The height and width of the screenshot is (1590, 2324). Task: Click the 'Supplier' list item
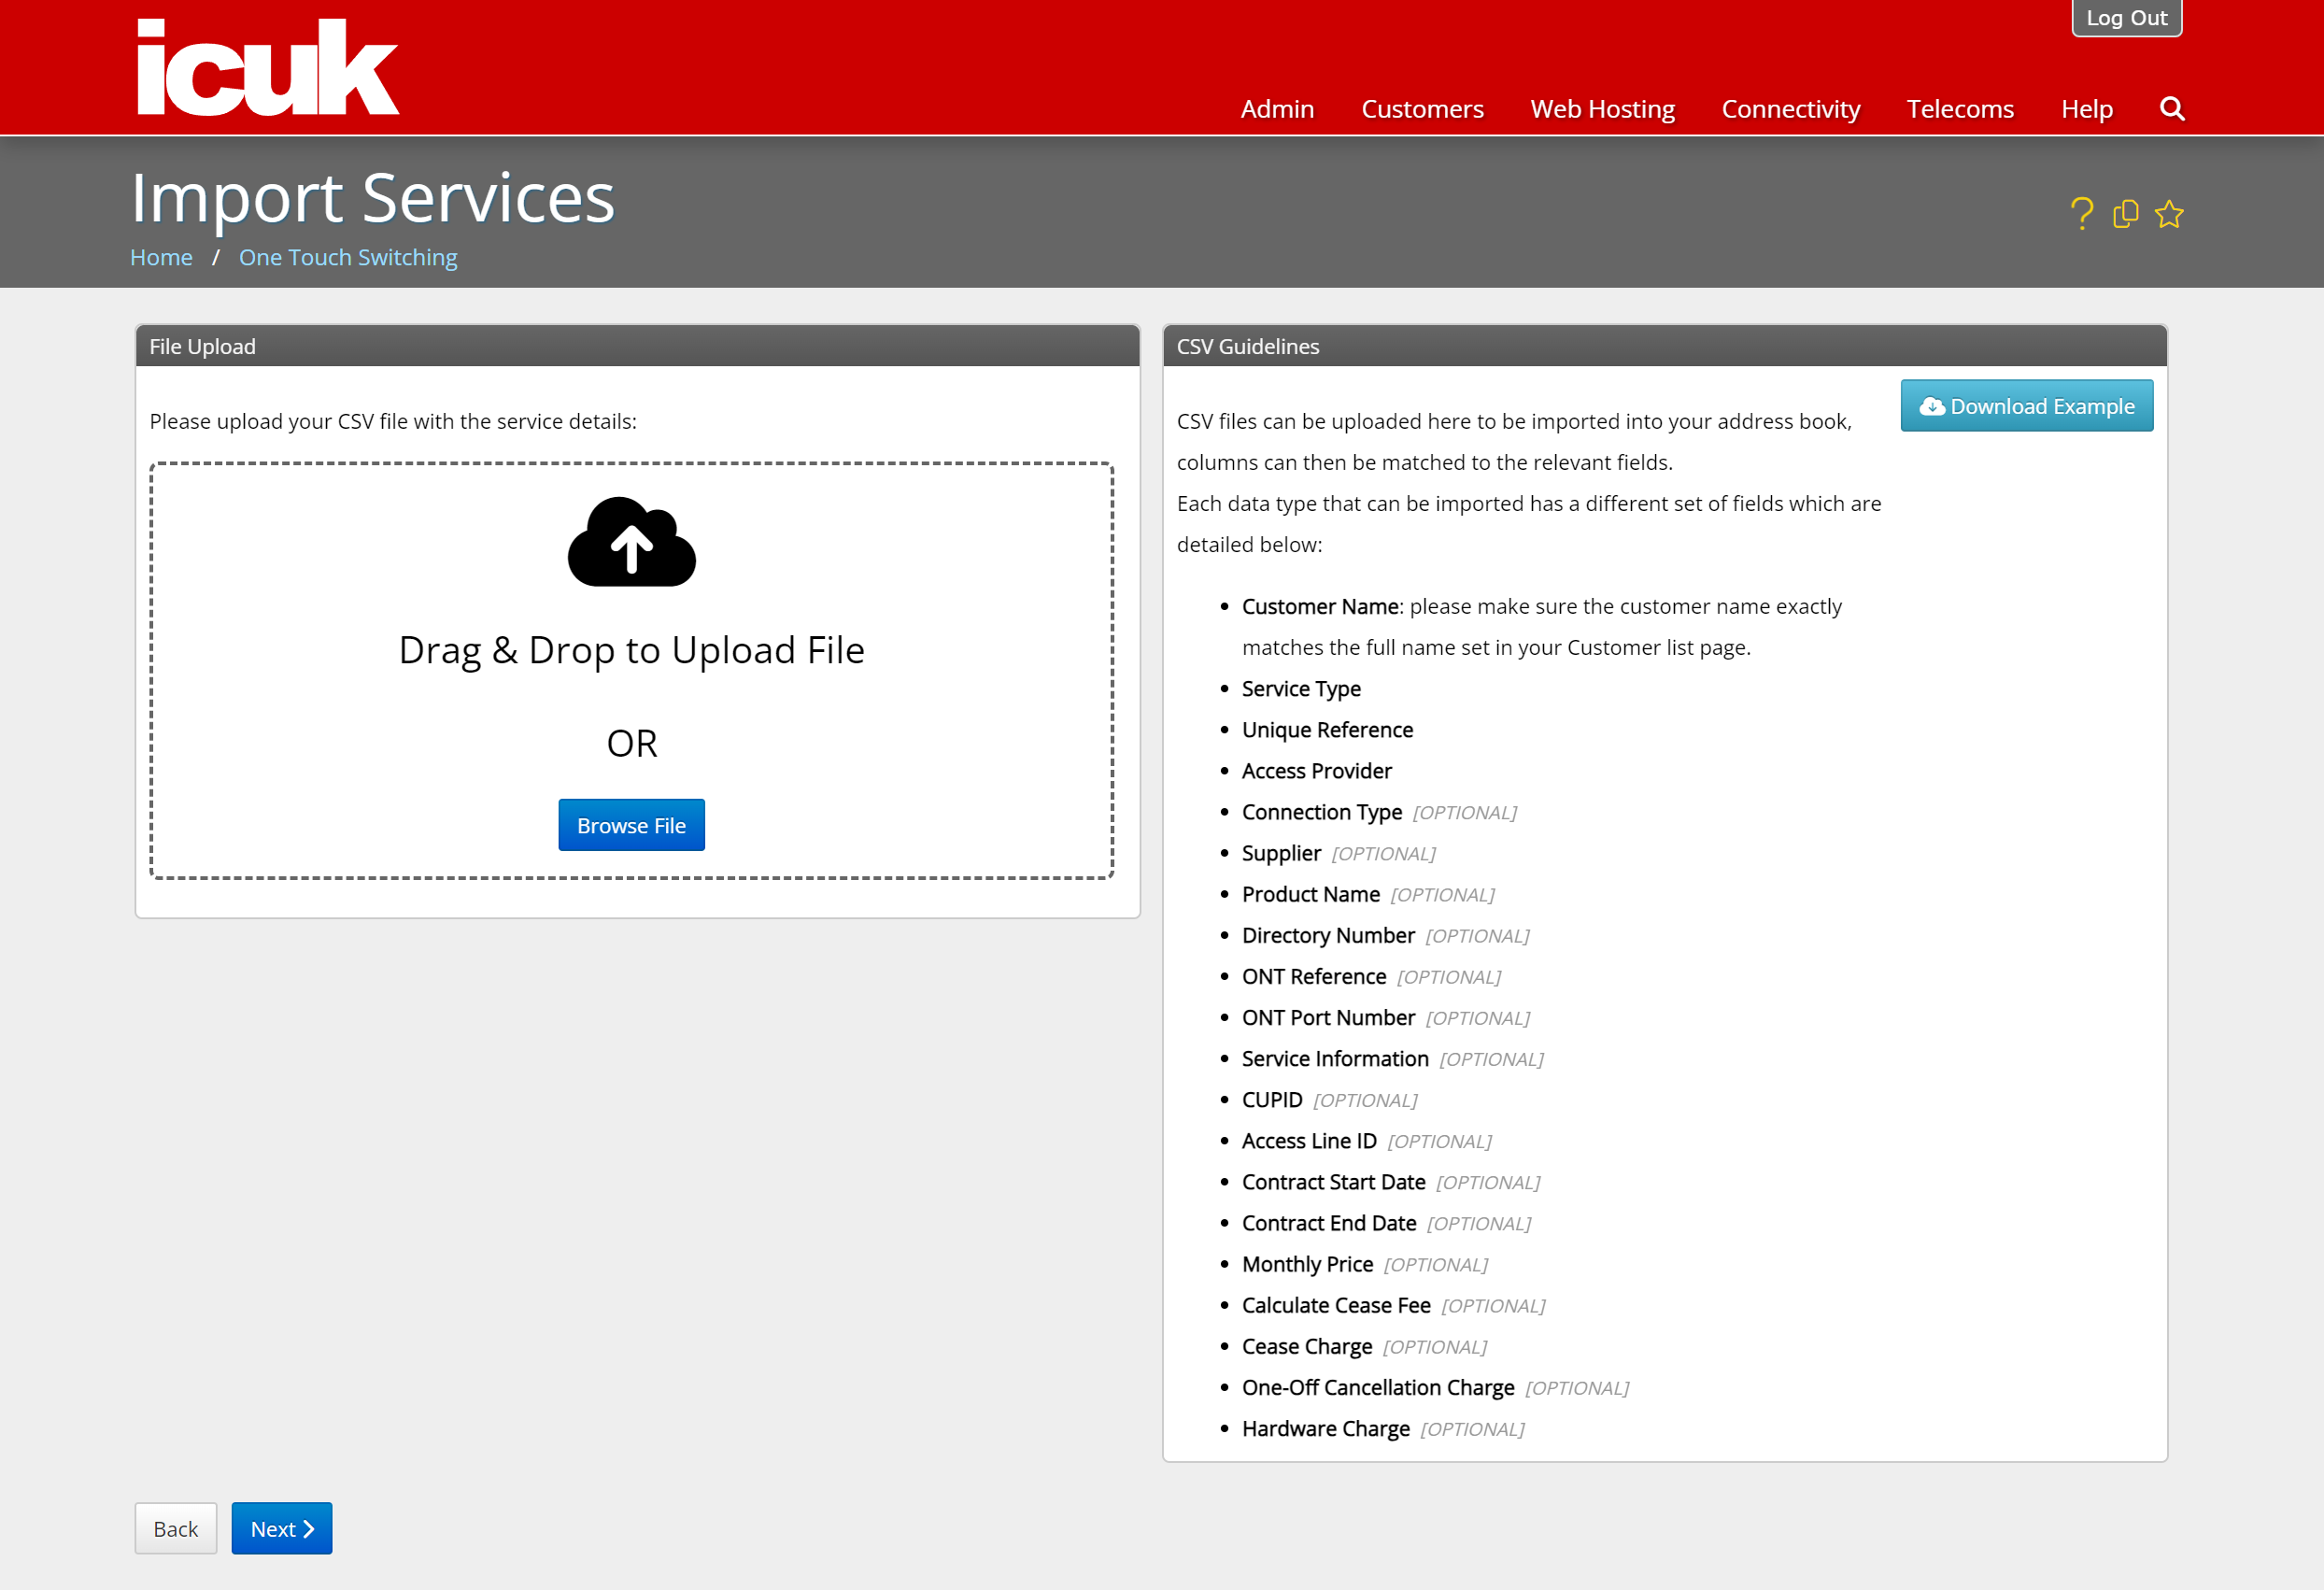coord(1338,853)
